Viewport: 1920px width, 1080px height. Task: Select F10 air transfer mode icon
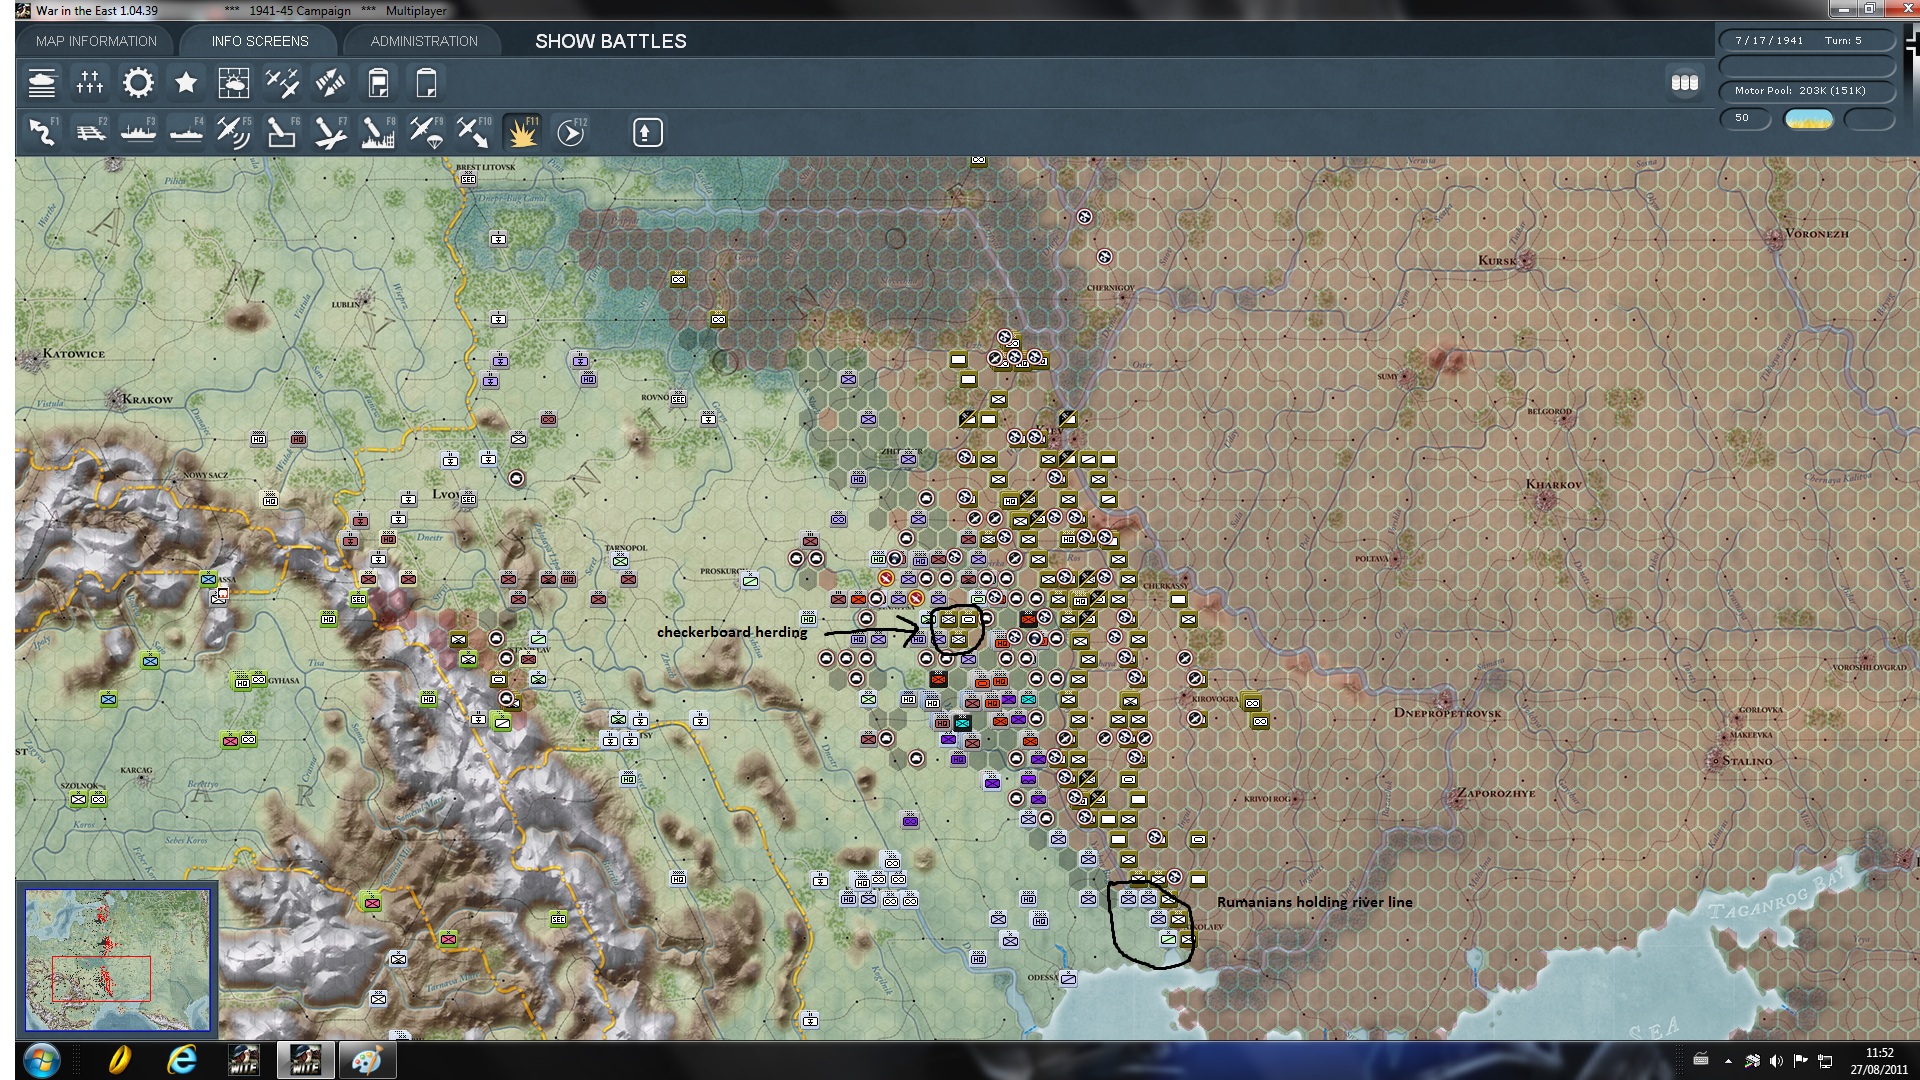click(x=474, y=132)
